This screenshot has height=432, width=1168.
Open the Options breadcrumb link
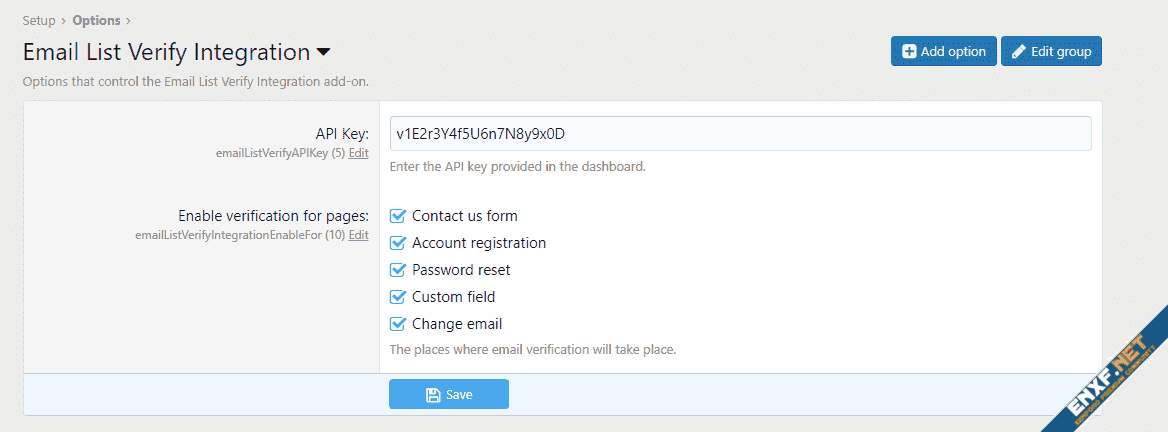96,20
